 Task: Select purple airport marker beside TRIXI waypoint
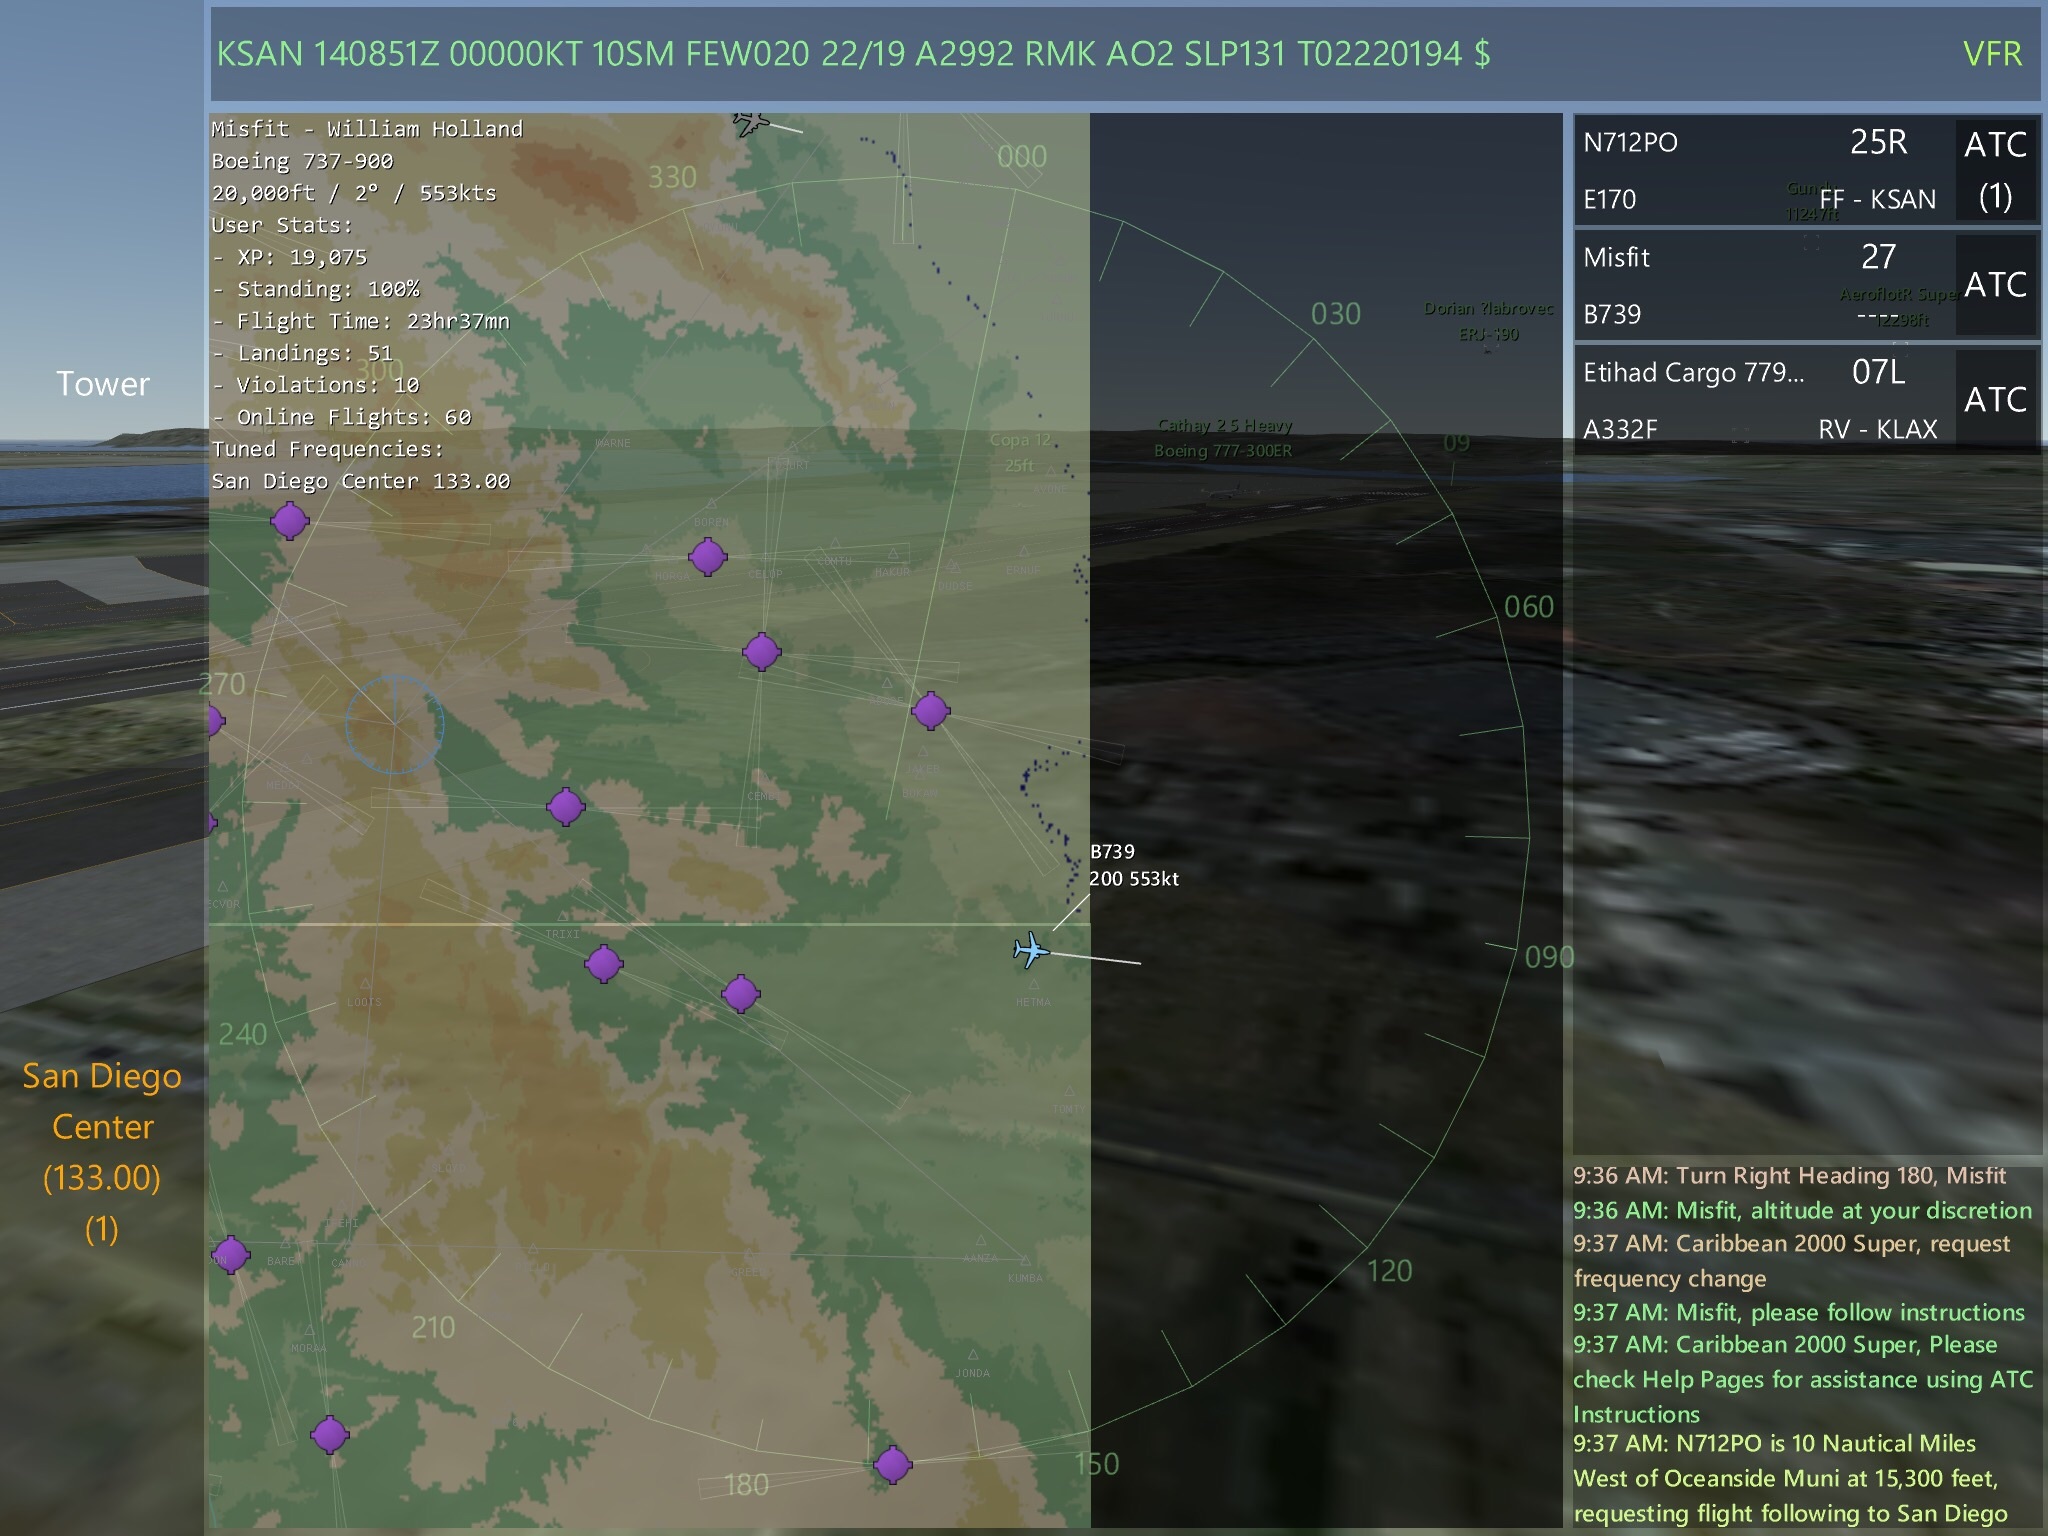[x=603, y=964]
